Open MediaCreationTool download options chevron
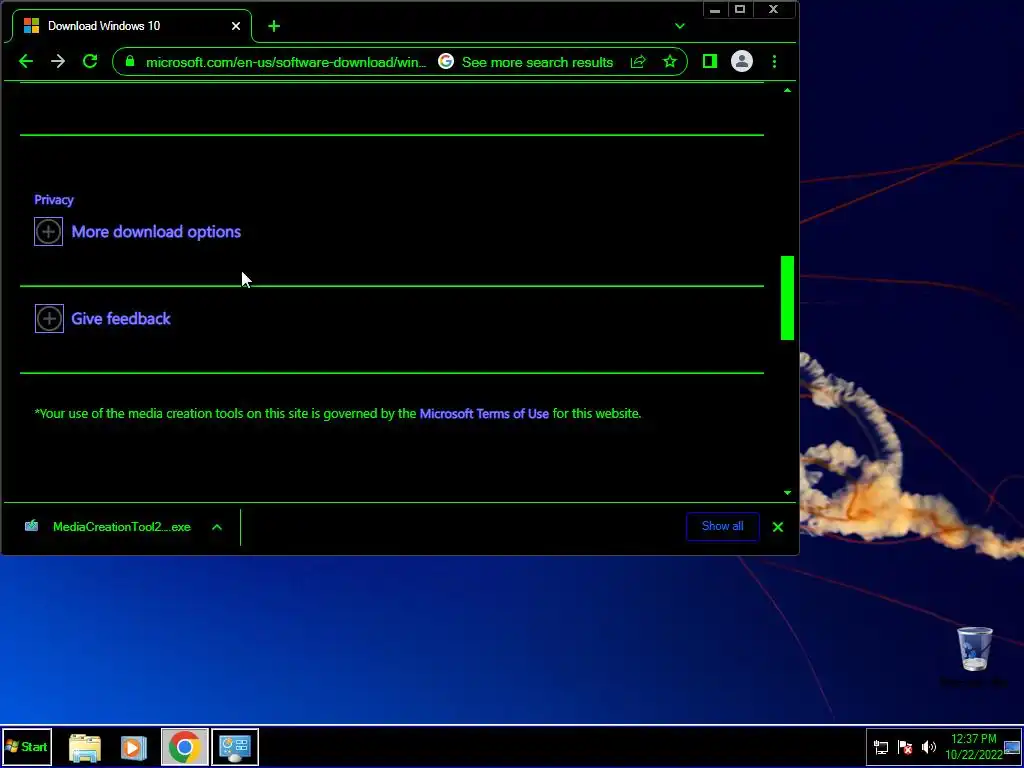Viewport: 1024px width, 768px height. [x=217, y=527]
